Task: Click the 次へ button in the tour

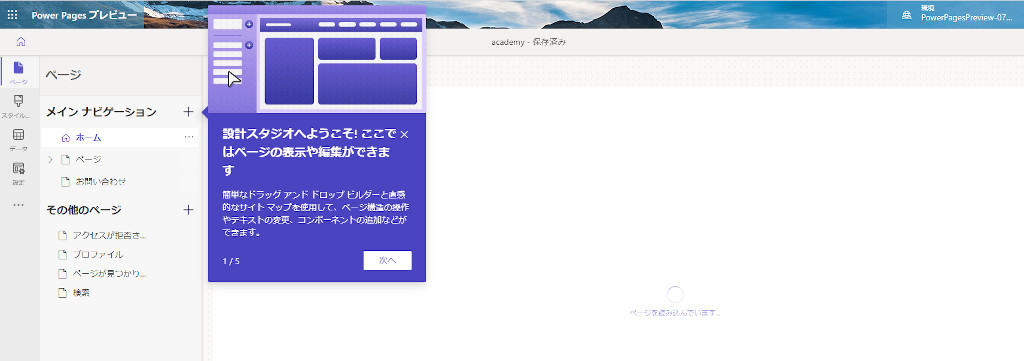Action: pyautogui.click(x=387, y=260)
